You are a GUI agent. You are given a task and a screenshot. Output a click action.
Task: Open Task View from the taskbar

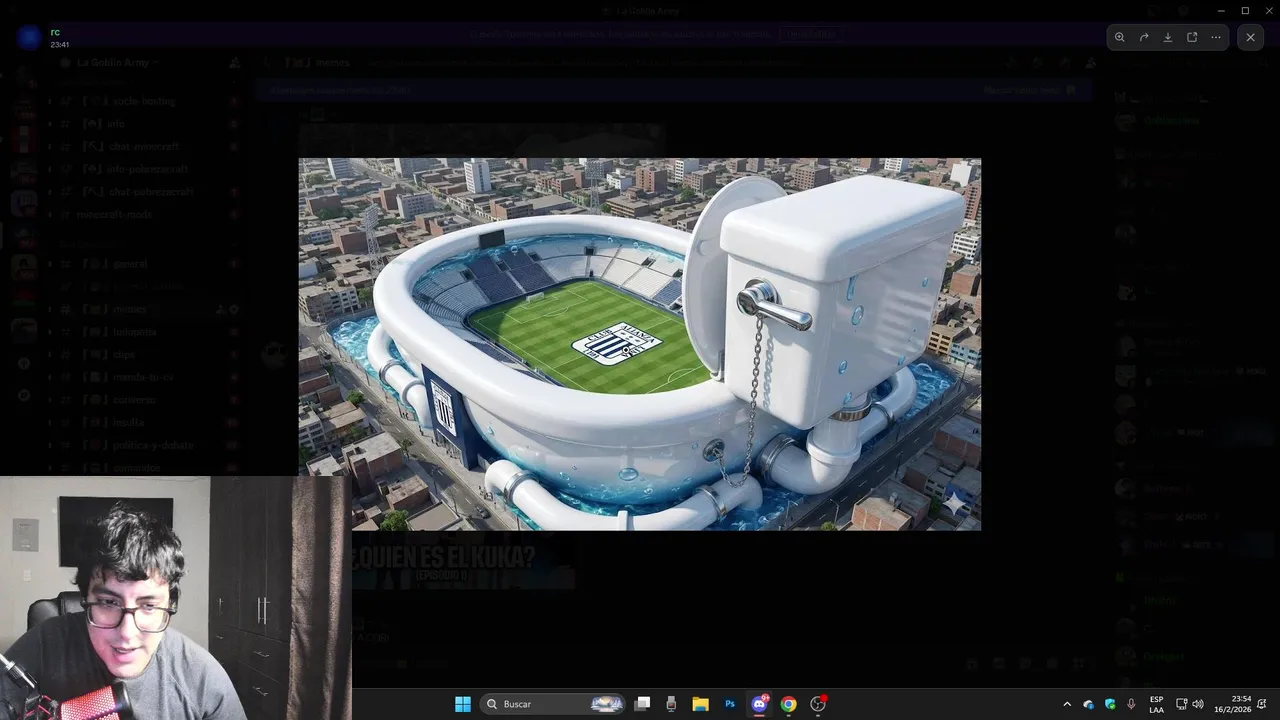point(643,704)
